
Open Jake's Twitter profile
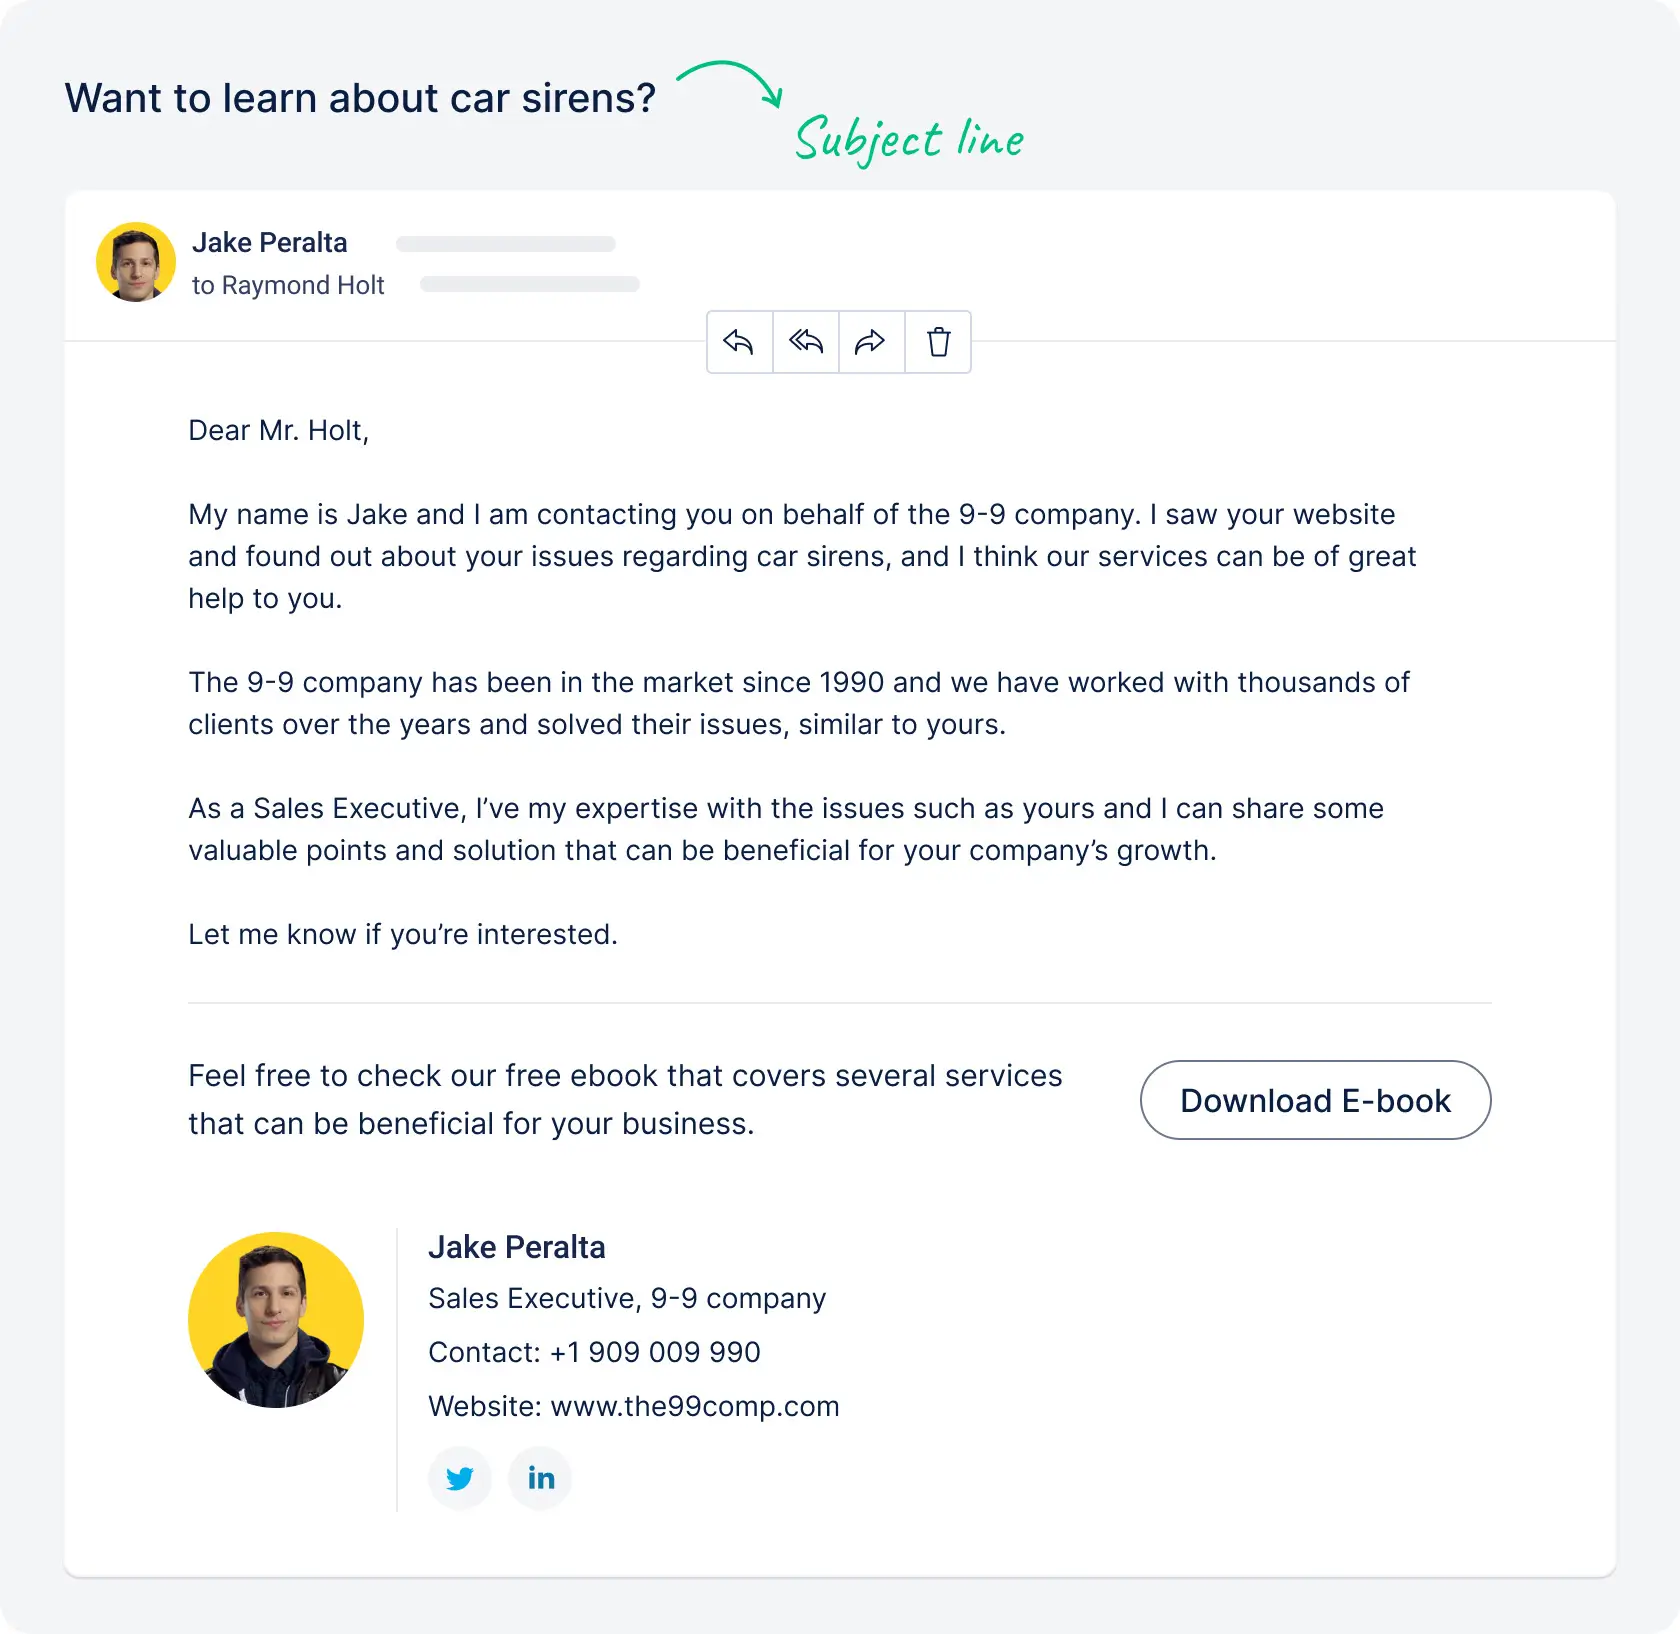[460, 1478]
